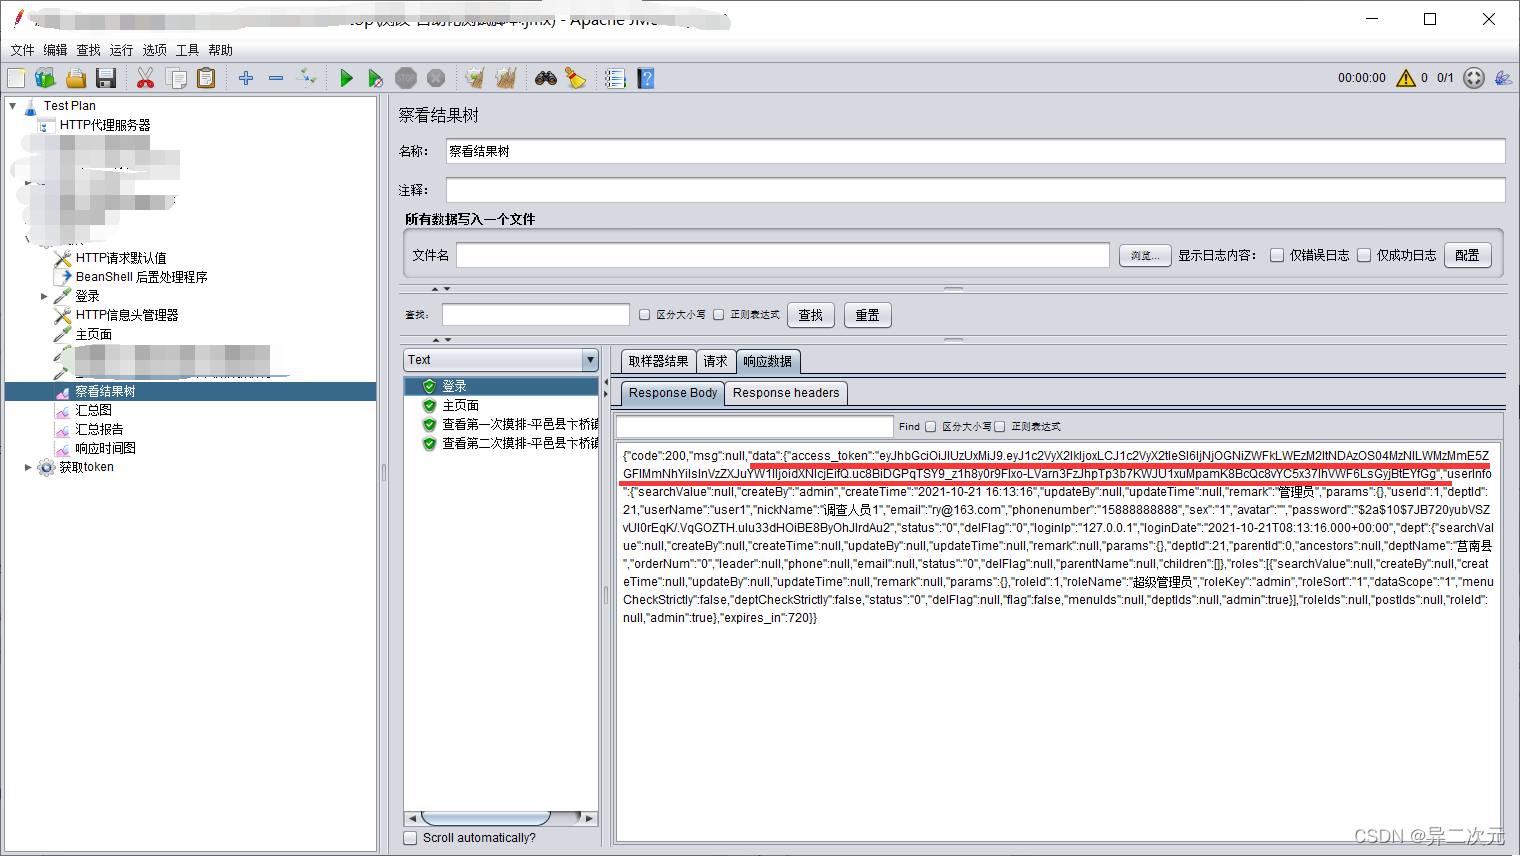Open the 文件 menu
The image size is (1520, 856).
22,50
